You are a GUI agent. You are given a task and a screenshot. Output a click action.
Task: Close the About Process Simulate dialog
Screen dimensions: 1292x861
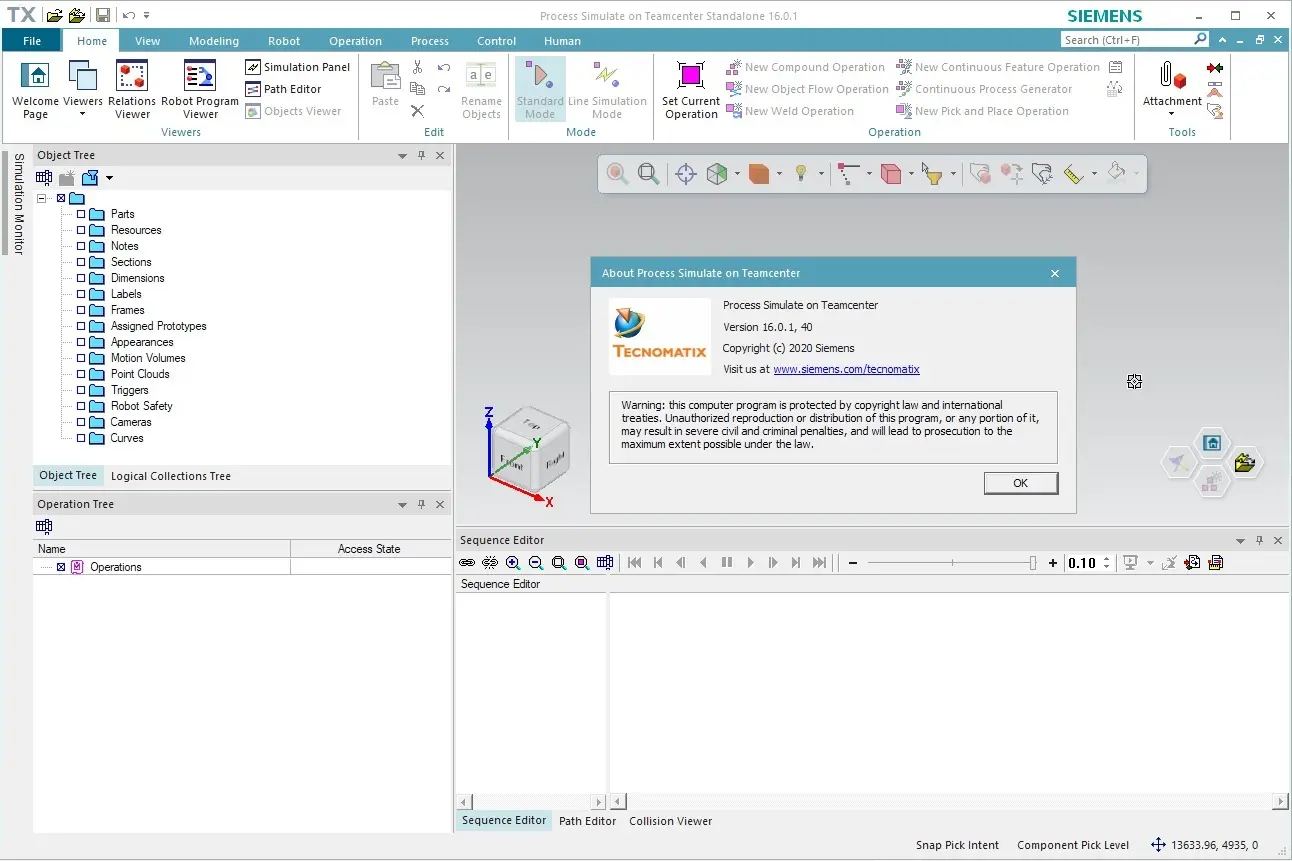[1055, 273]
